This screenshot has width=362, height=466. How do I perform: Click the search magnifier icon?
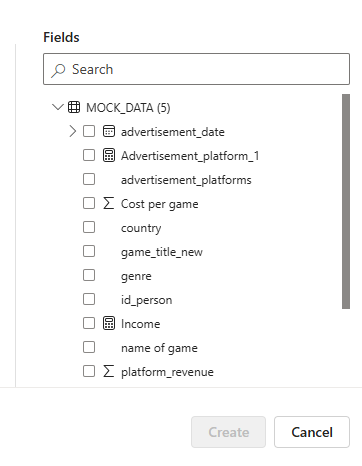coord(58,70)
